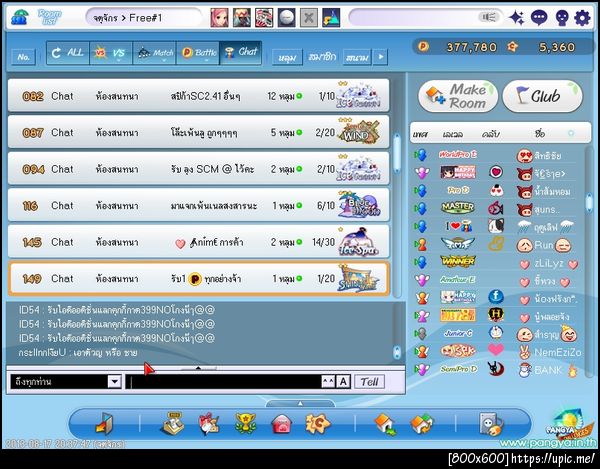Open the trophy icon in bottom bar
The width and height of the screenshot is (600, 469).
pos(245,423)
